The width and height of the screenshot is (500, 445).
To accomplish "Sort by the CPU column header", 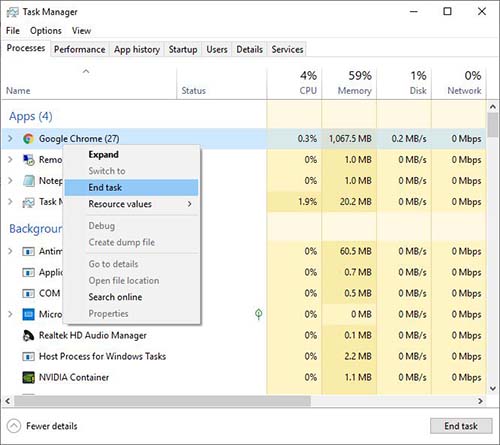I will tap(294, 83).
